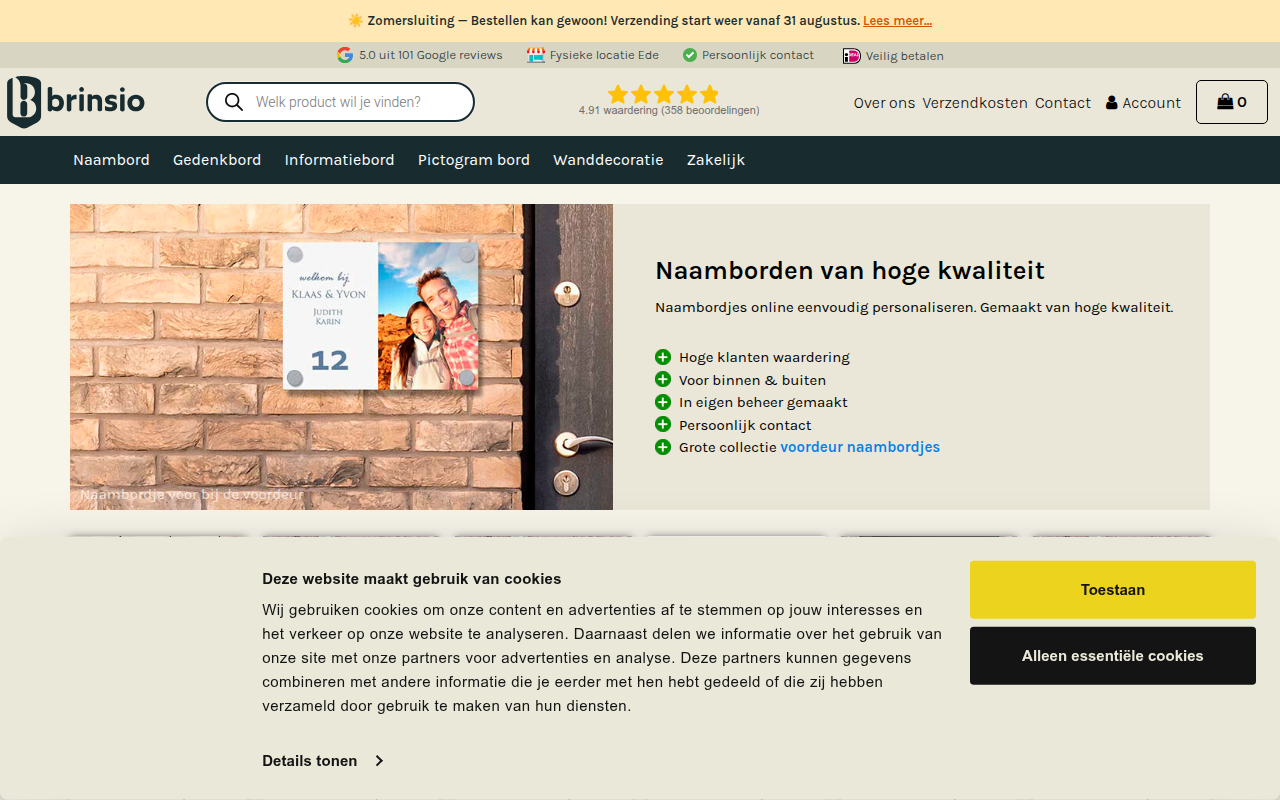Screen dimensions: 1280x800
Task: Focus the product search field
Action: pyautogui.click(x=340, y=102)
